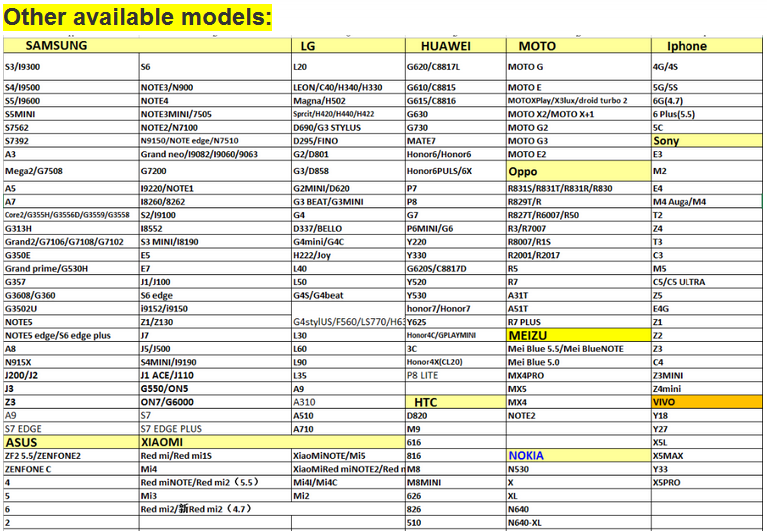Screen dimensions: 767x532
Task: Select Nokia cell "N530"
Action: [x=579, y=469]
